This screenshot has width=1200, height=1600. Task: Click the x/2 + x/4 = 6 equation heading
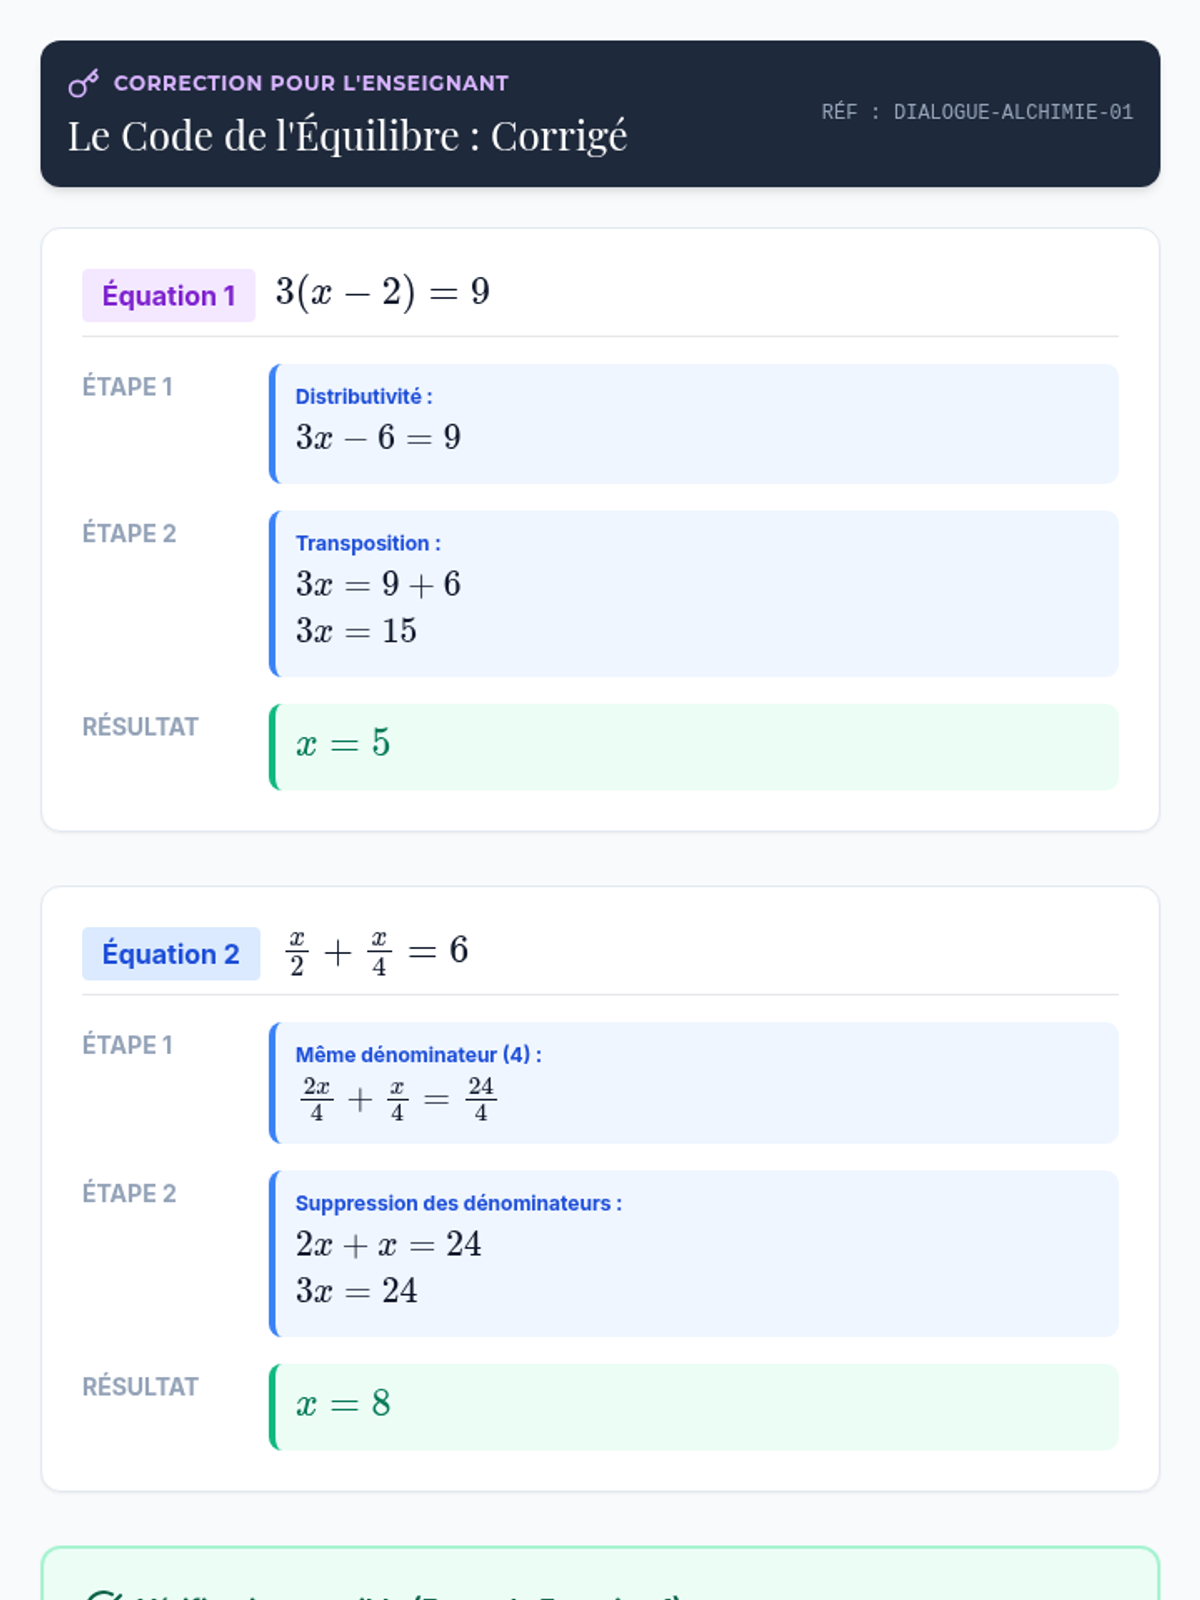click(378, 952)
